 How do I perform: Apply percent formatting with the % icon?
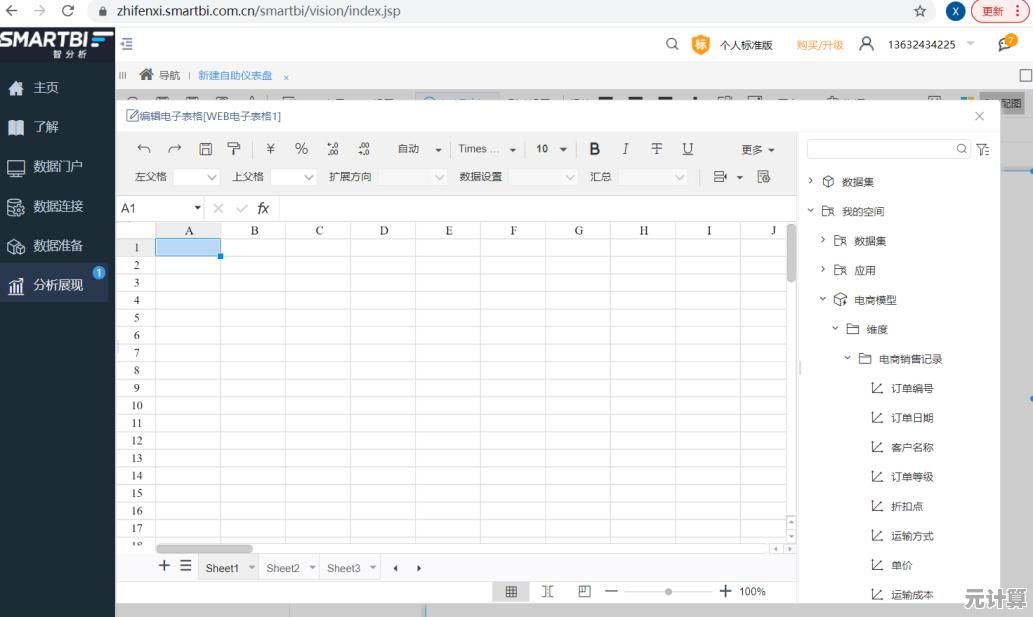(x=300, y=148)
